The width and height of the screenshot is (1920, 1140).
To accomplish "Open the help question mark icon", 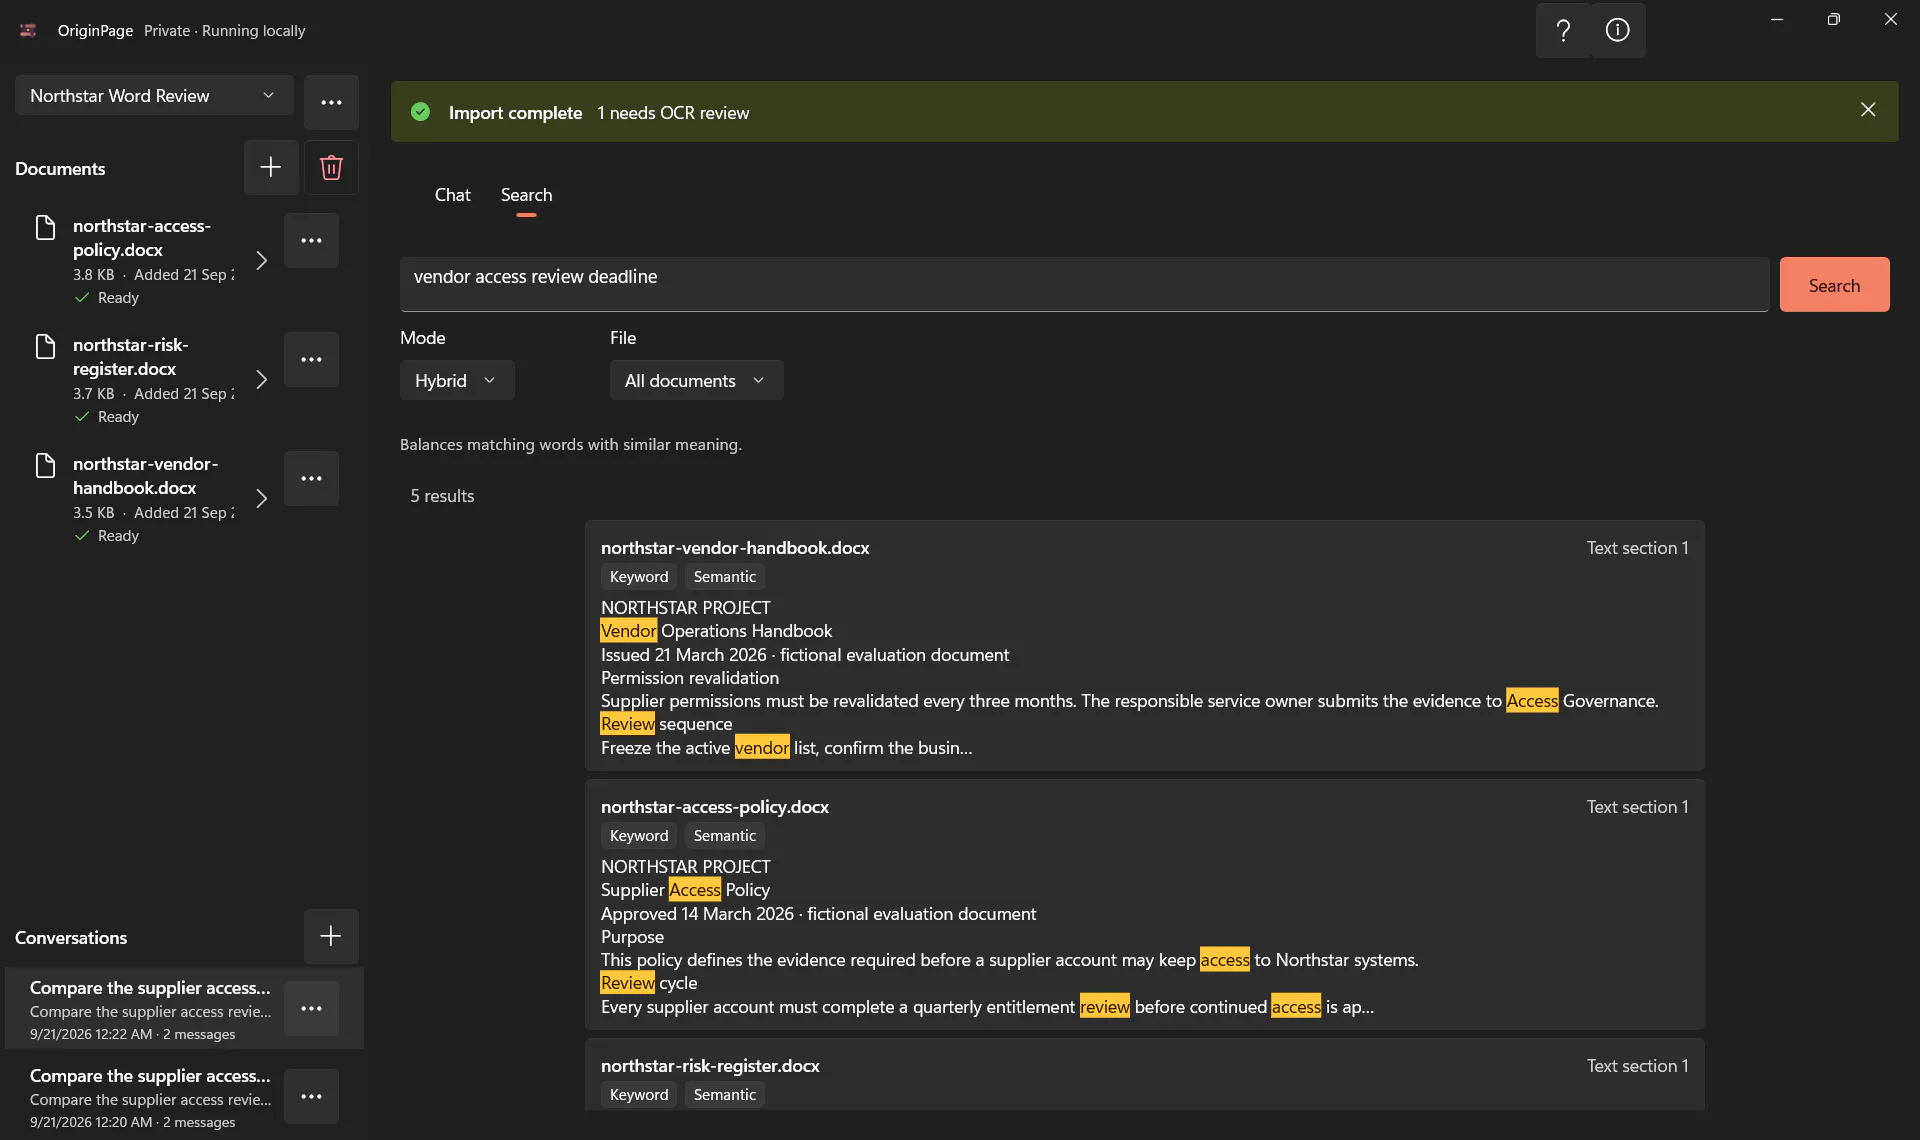I will pos(1563,30).
